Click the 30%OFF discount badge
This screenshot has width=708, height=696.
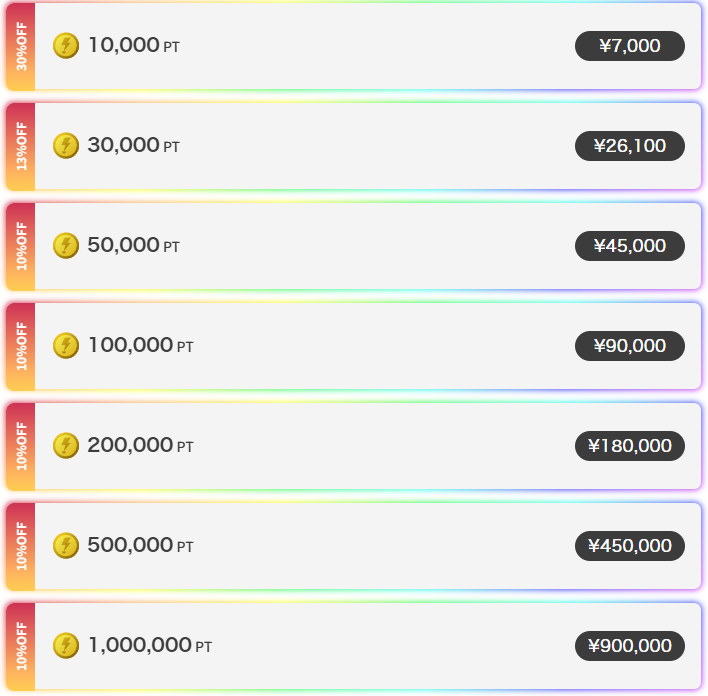coord(21,46)
